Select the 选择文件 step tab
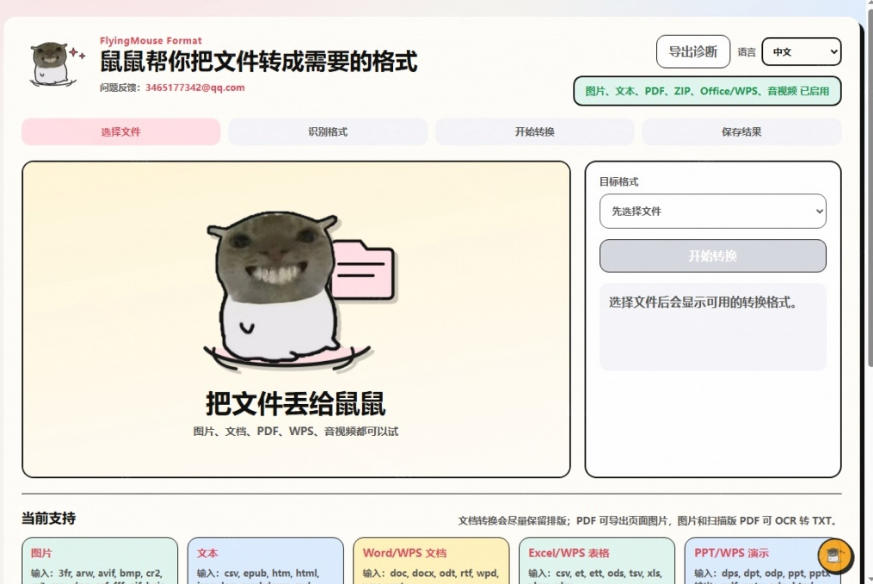 [x=121, y=132]
